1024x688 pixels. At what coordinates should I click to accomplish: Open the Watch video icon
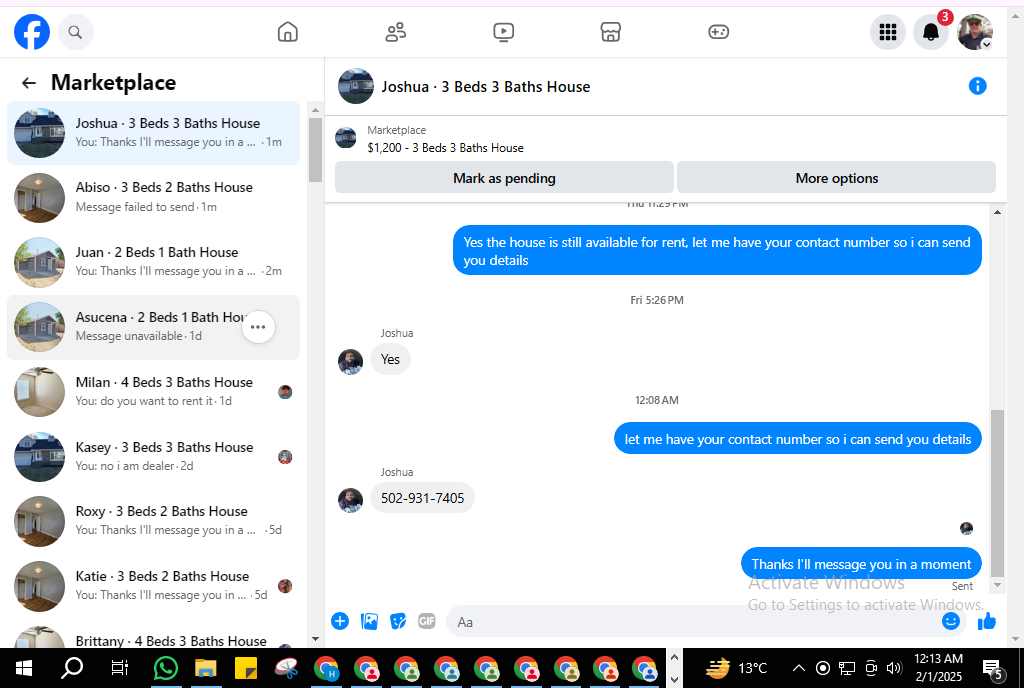(x=503, y=32)
